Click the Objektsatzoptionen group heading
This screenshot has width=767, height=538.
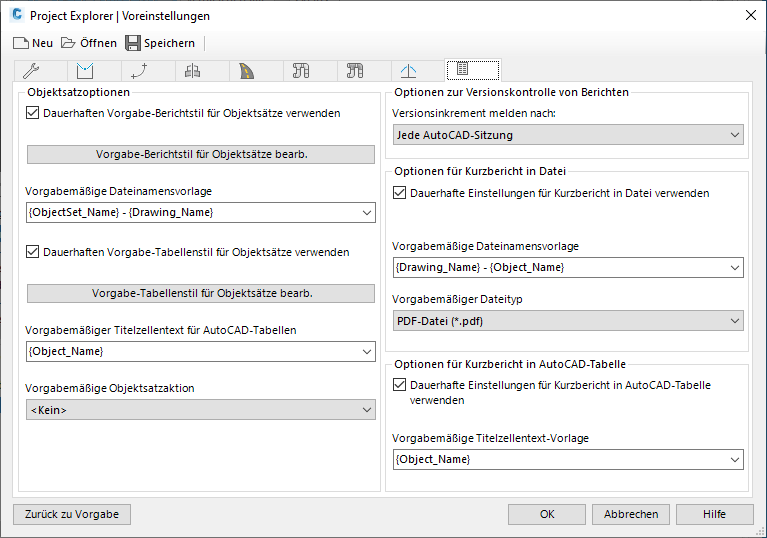(x=78, y=92)
